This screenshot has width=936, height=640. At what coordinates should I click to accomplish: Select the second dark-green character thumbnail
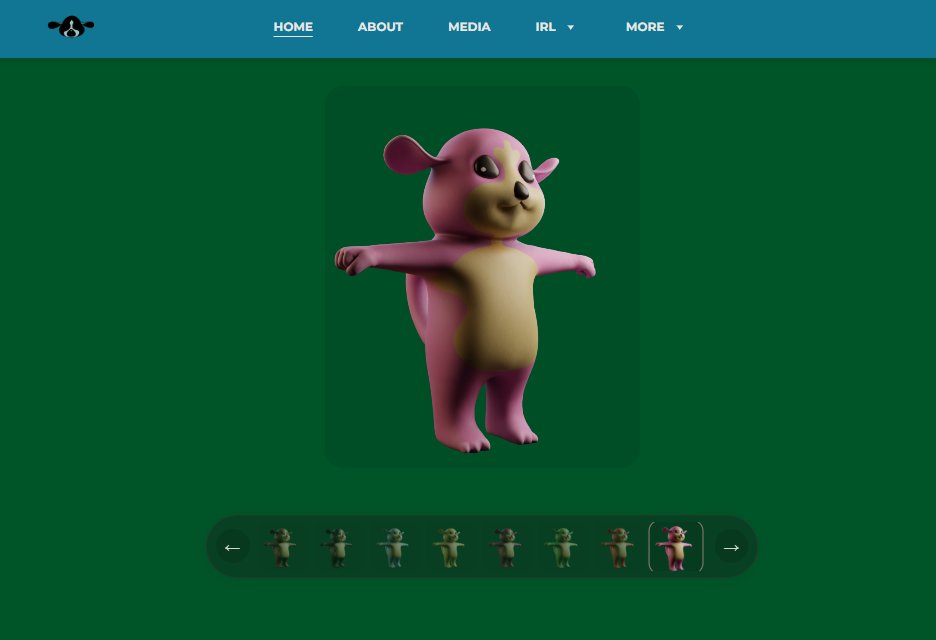(337, 547)
